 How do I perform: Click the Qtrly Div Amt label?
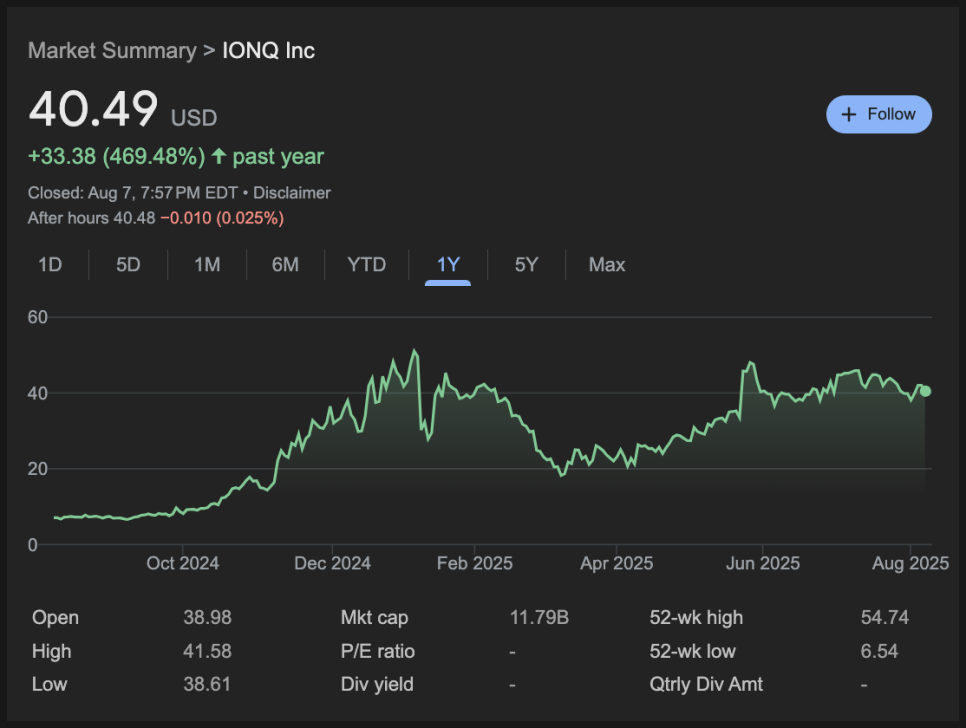pos(706,684)
